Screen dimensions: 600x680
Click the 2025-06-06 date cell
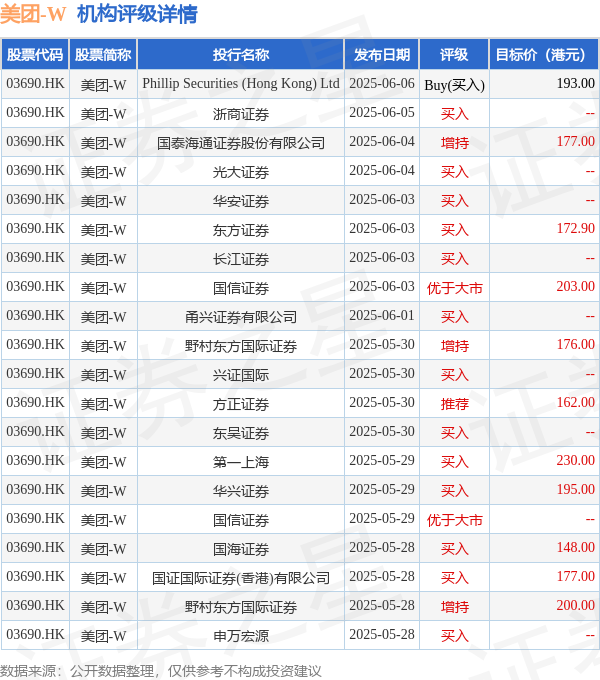382,84
